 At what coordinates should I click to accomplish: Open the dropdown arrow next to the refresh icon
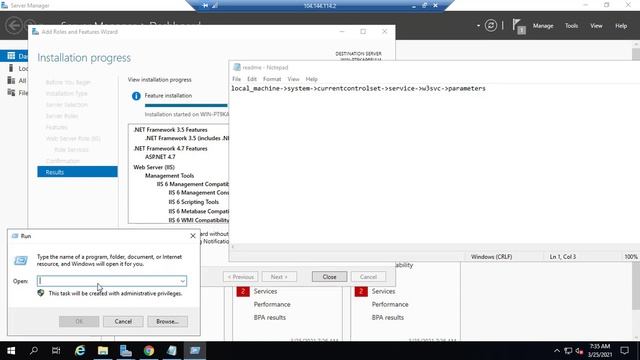coord(478,26)
